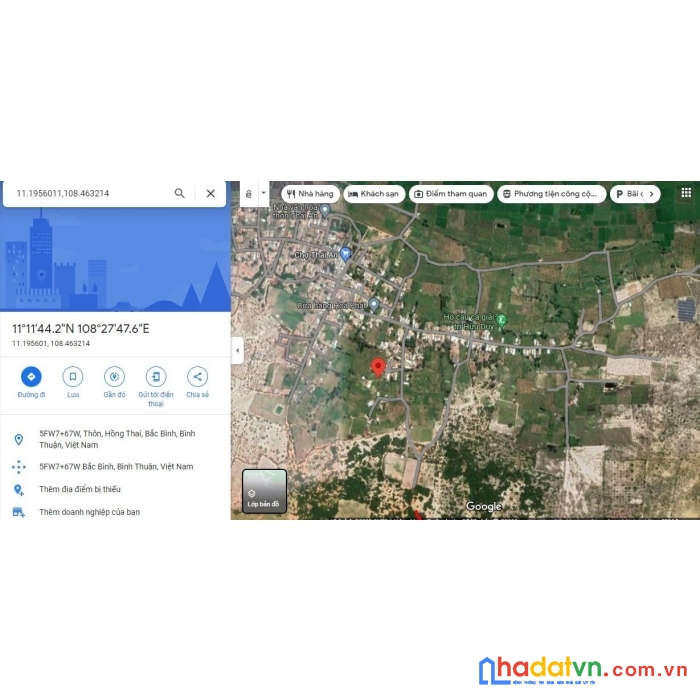Screen dimensions: 700x700
Task: Click the add business storefront icon
Action: (19, 512)
